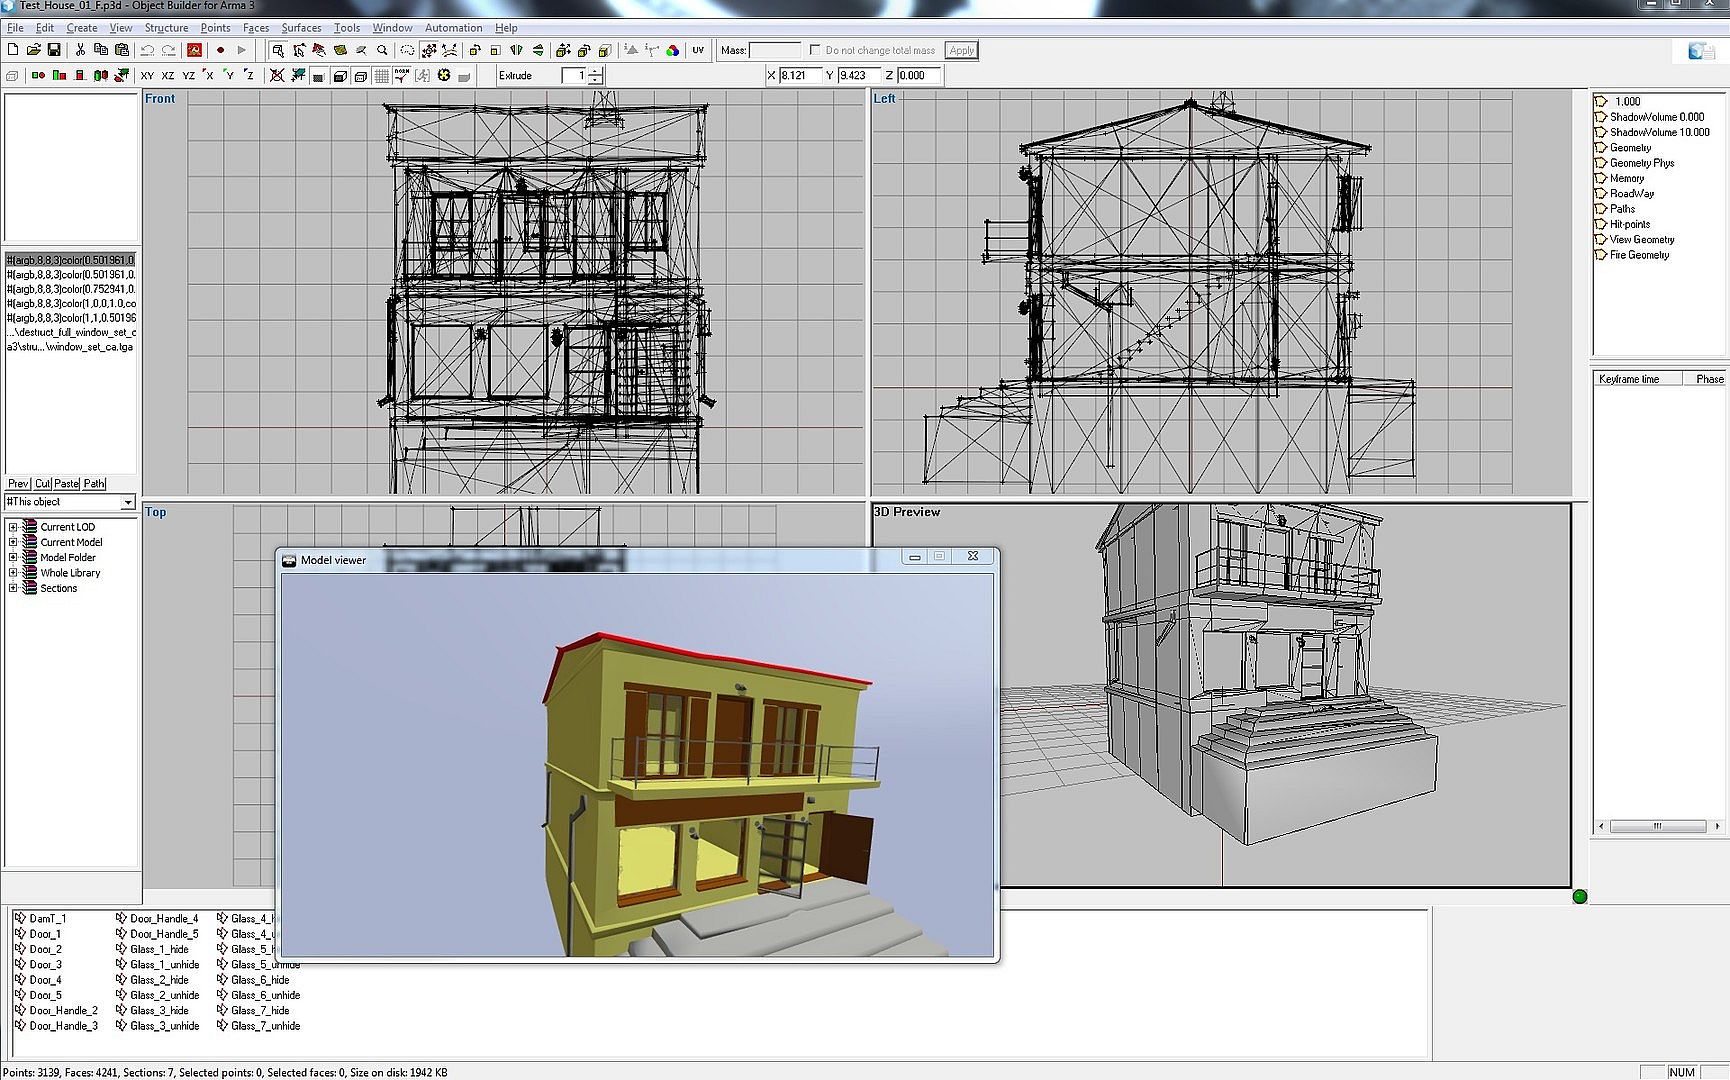Click the UV editor toolbar icon
Screen dimensions: 1730x1080
[698, 50]
